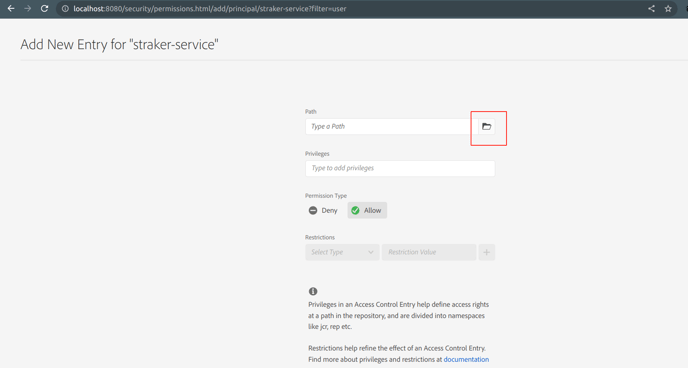Go back in browser history
The width and height of the screenshot is (688, 368).
click(11, 8)
